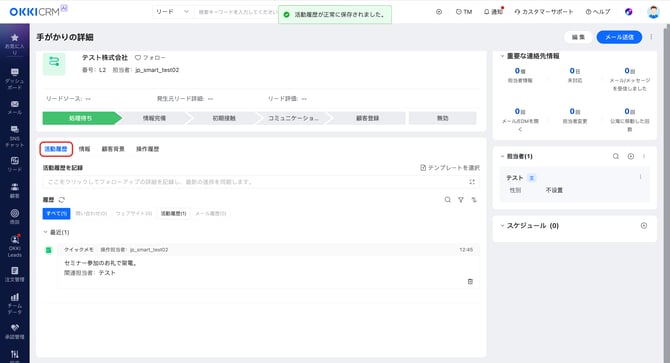Switch to the 情報 tab

tap(85, 149)
